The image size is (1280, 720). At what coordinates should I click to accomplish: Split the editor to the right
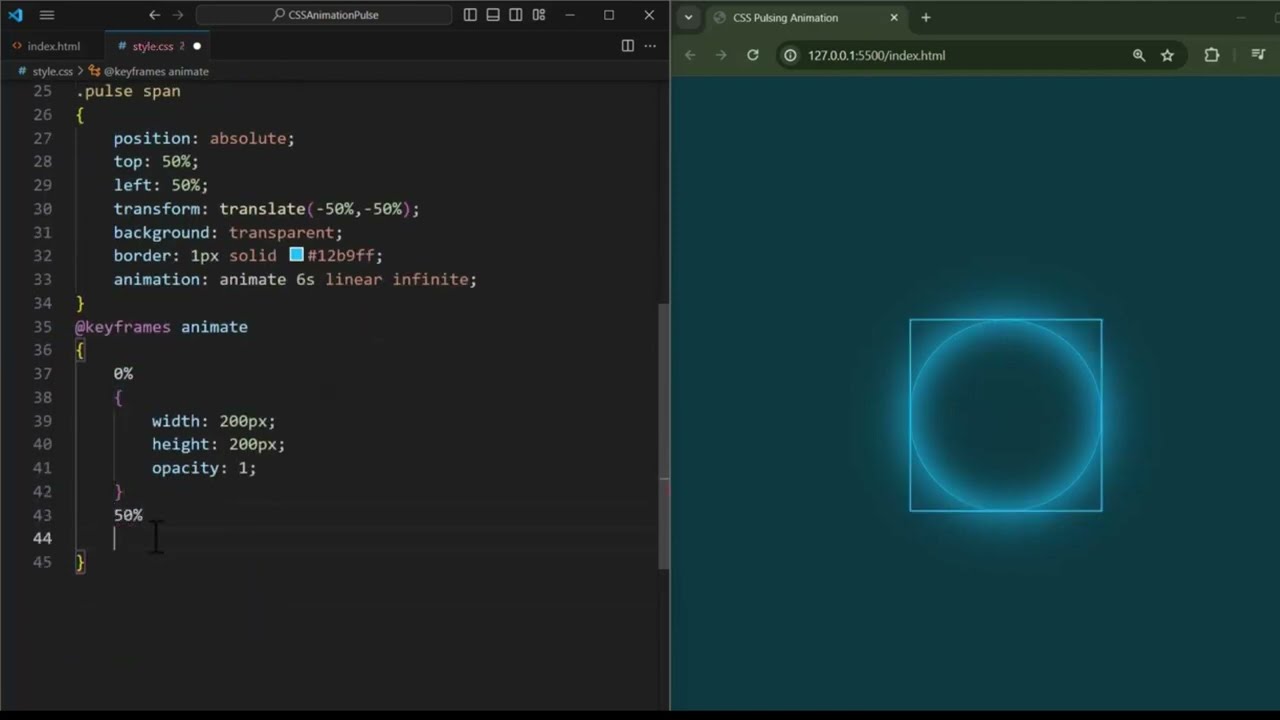627,46
